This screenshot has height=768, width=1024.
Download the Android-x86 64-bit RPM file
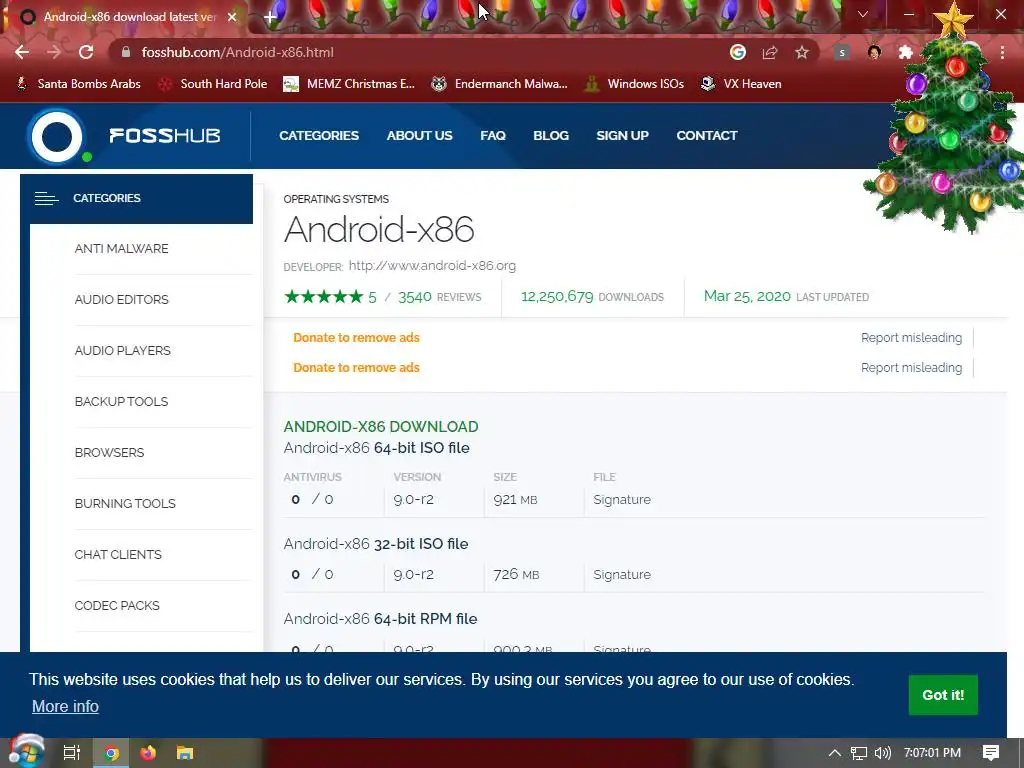380,619
